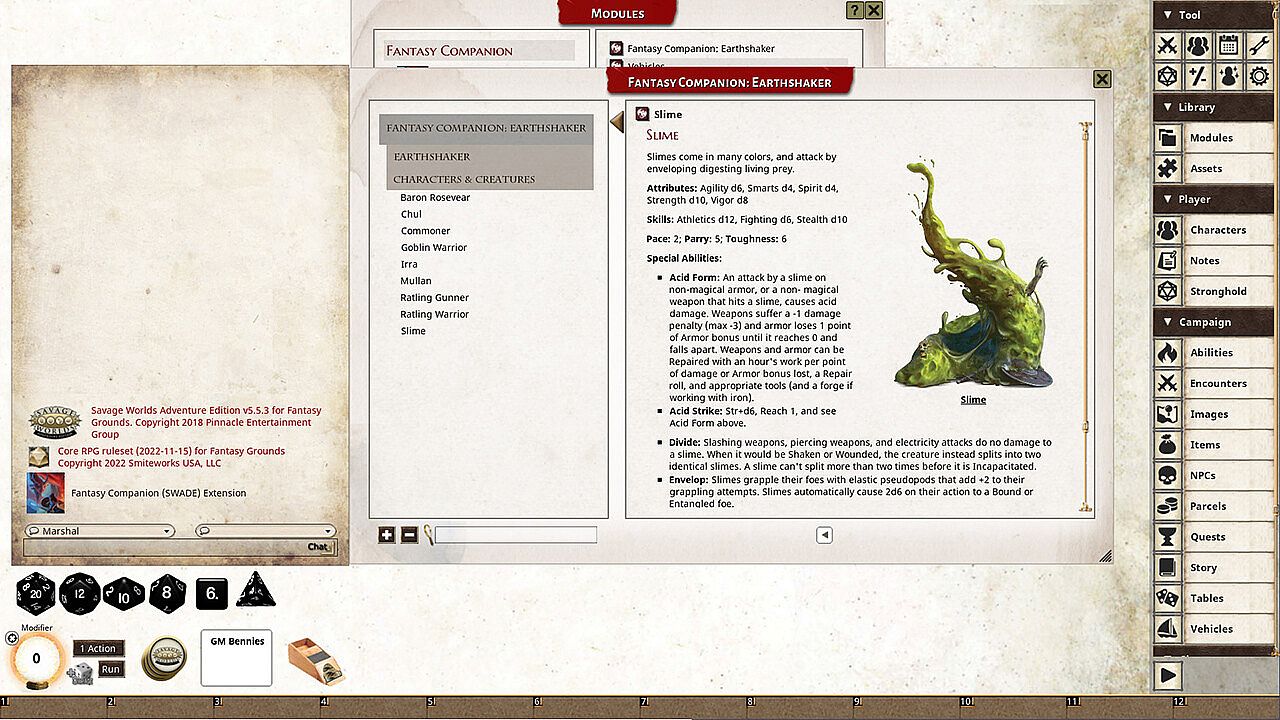Open the Slime image link
Screen dimensions: 1280x720
point(973,400)
